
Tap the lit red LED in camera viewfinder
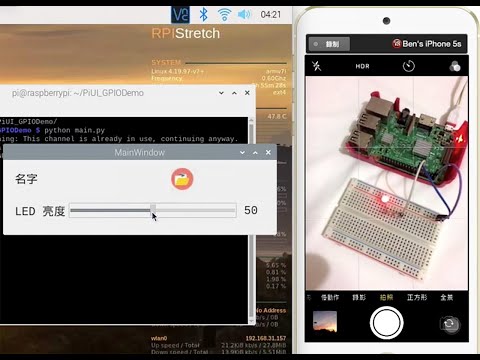click(x=385, y=199)
